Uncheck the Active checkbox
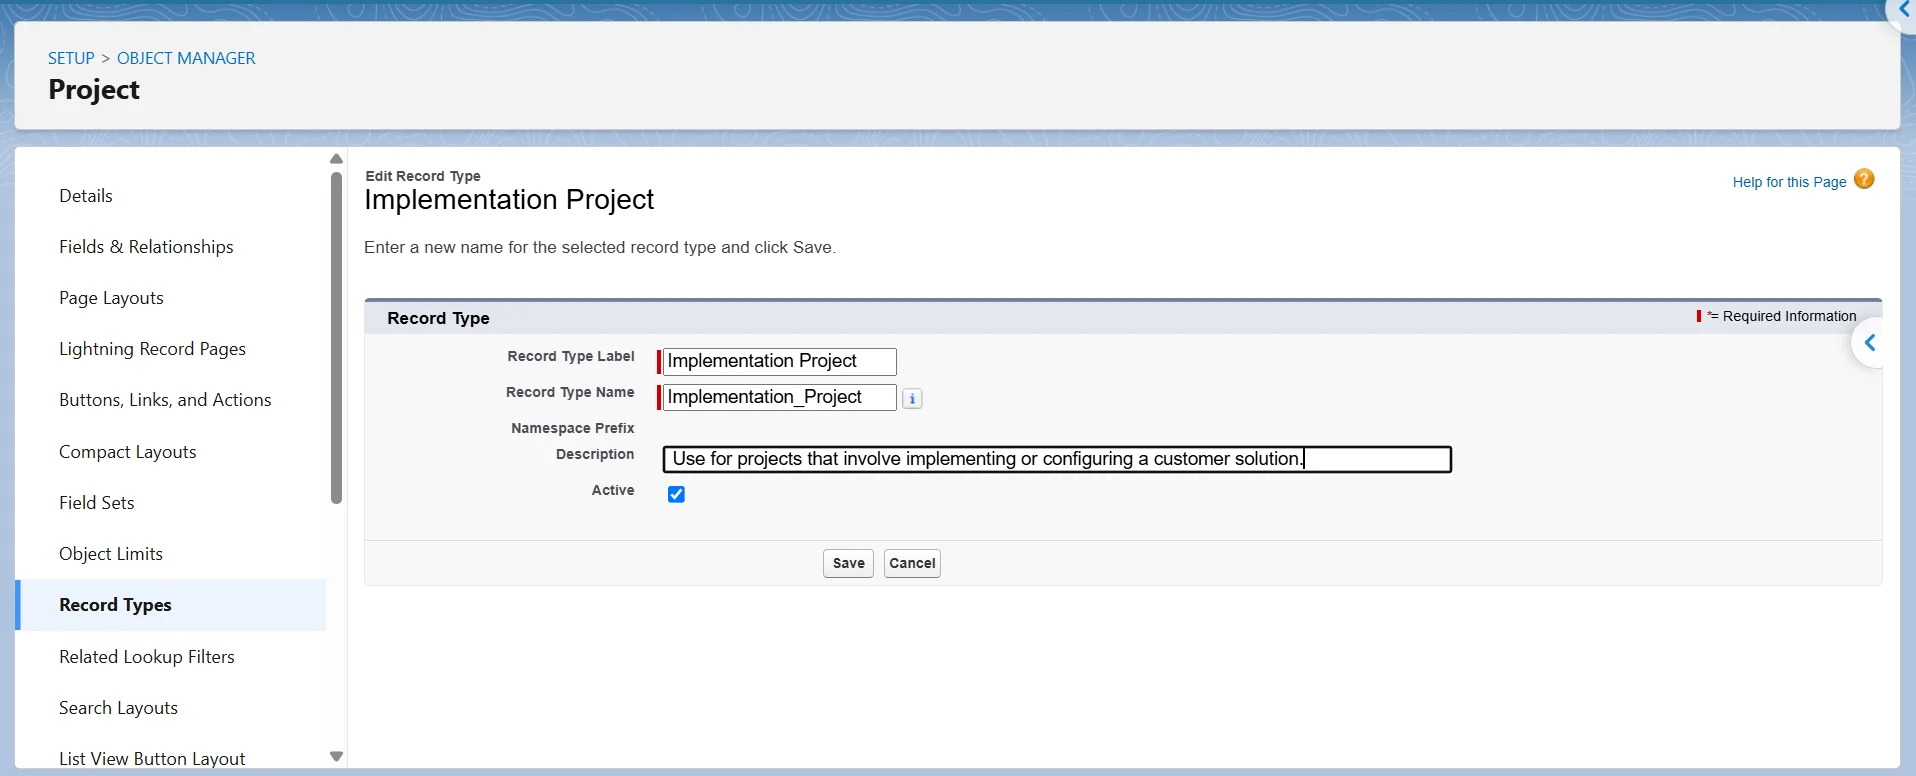The height and width of the screenshot is (776, 1916). (676, 494)
